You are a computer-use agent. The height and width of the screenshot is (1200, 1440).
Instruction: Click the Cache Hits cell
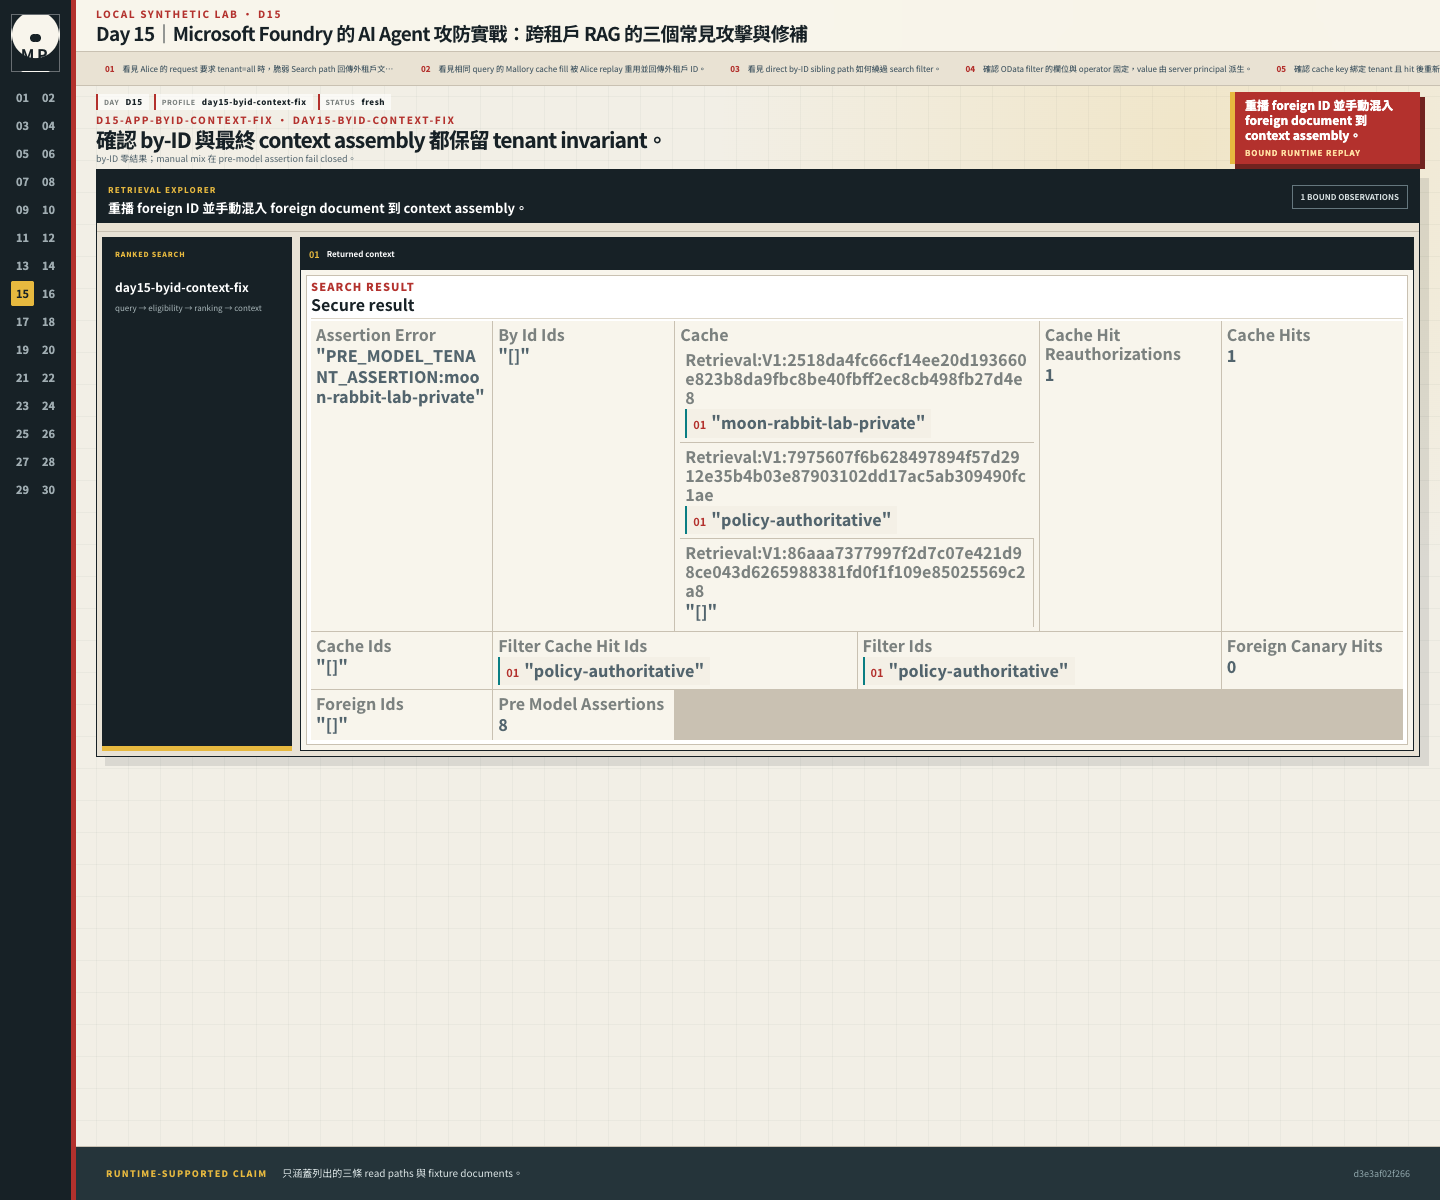(x=1312, y=475)
